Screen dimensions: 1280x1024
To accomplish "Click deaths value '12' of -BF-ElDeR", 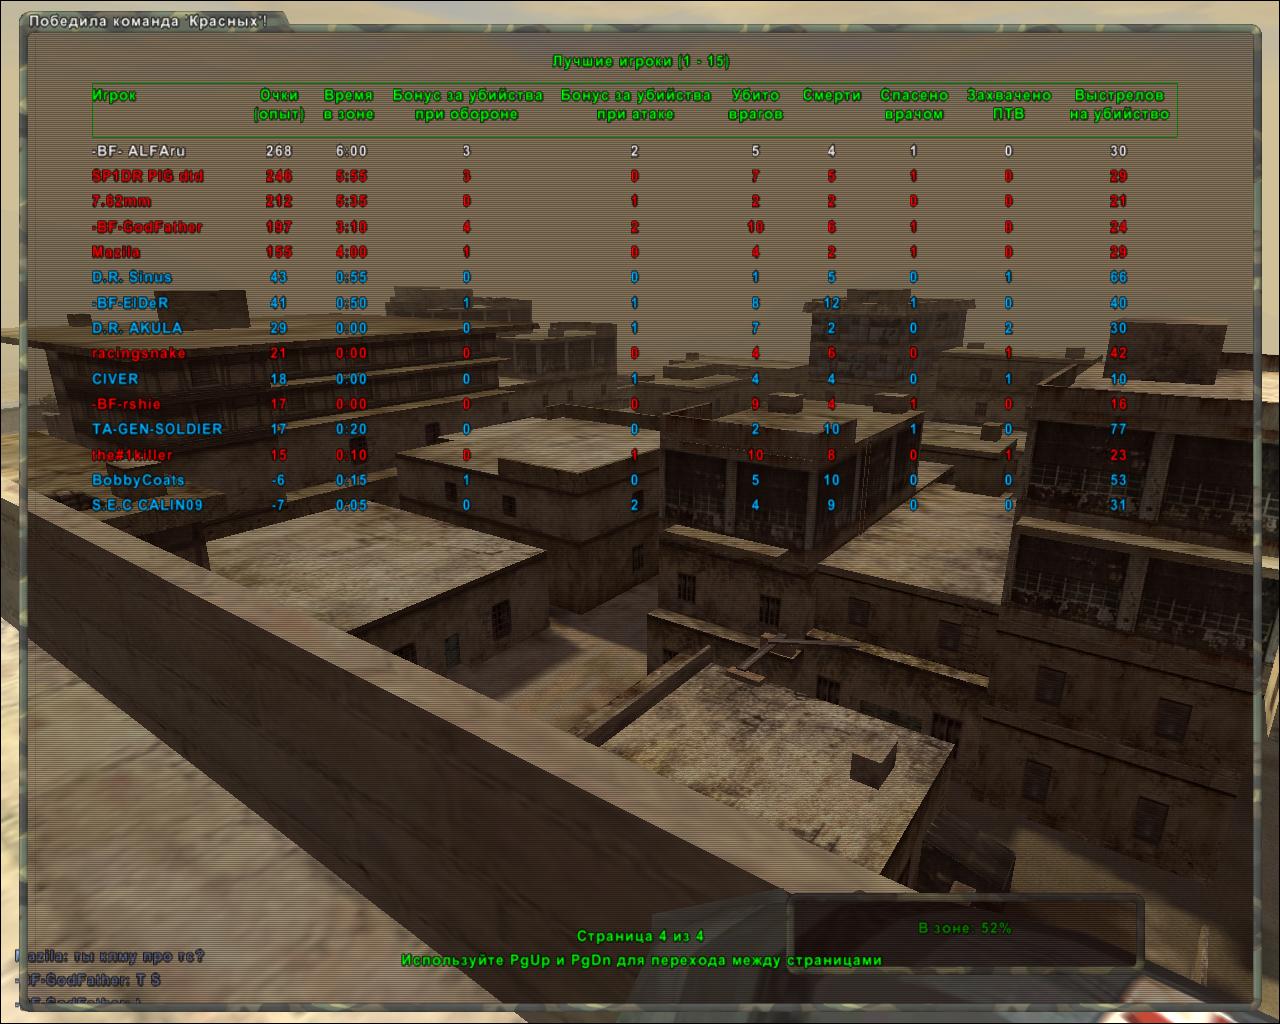I will click(x=831, y=303).
